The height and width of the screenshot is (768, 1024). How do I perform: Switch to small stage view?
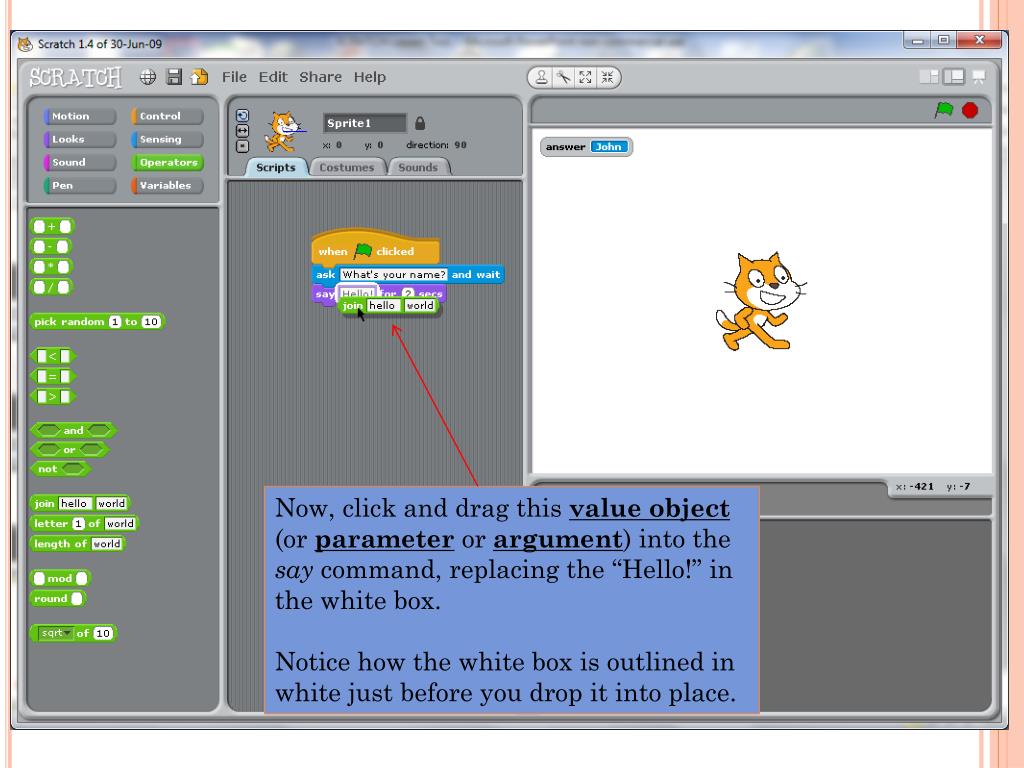click(x=929, y=77)
